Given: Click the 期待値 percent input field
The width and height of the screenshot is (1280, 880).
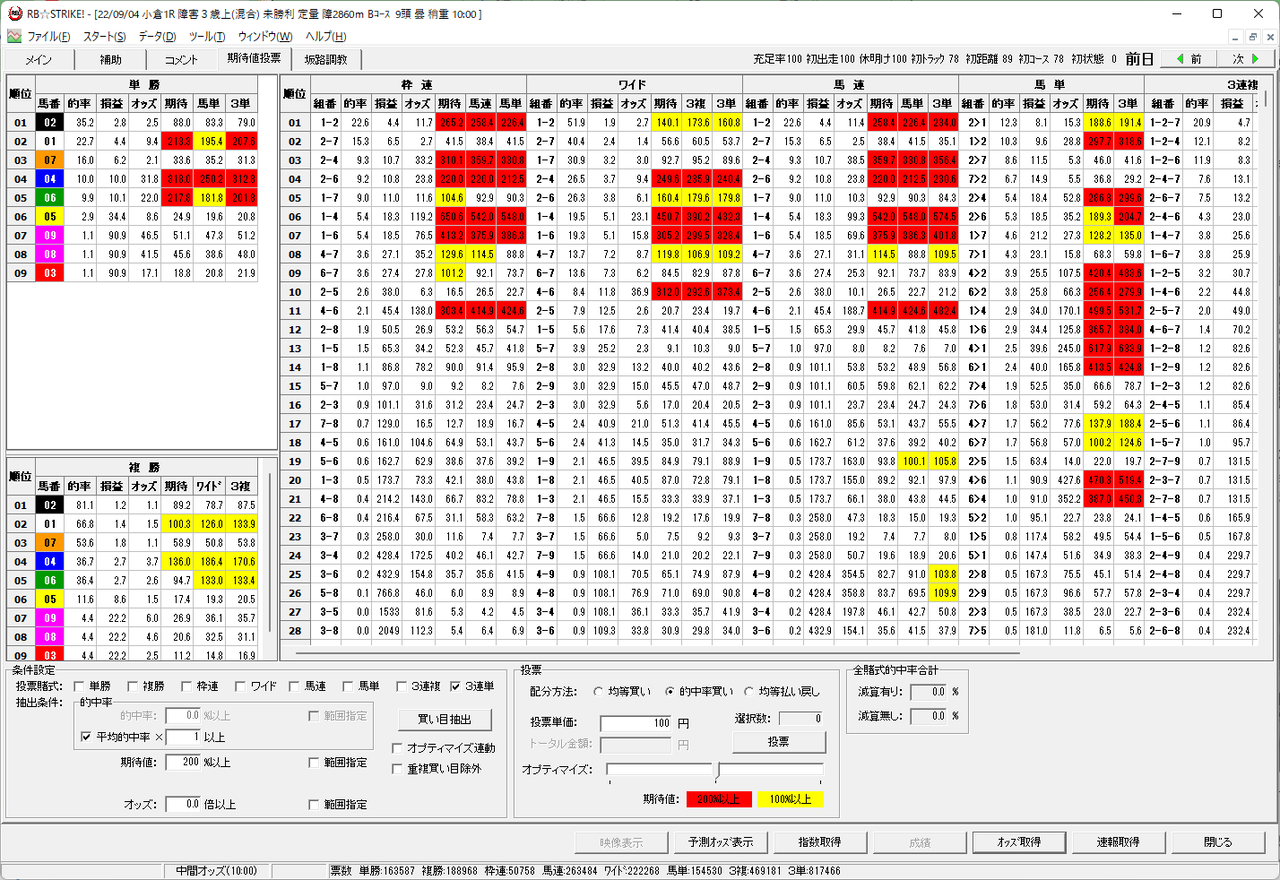Looking at the screenshot, I should pos(183,762).
